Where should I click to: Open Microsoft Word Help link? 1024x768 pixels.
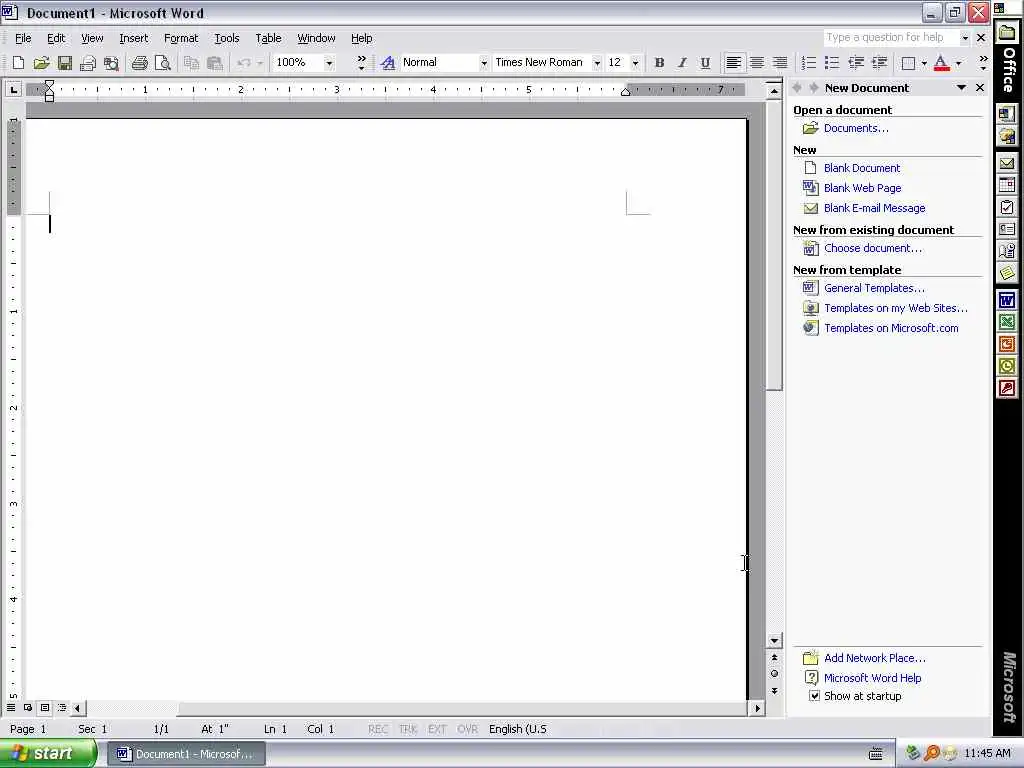(x=872, y=678)
